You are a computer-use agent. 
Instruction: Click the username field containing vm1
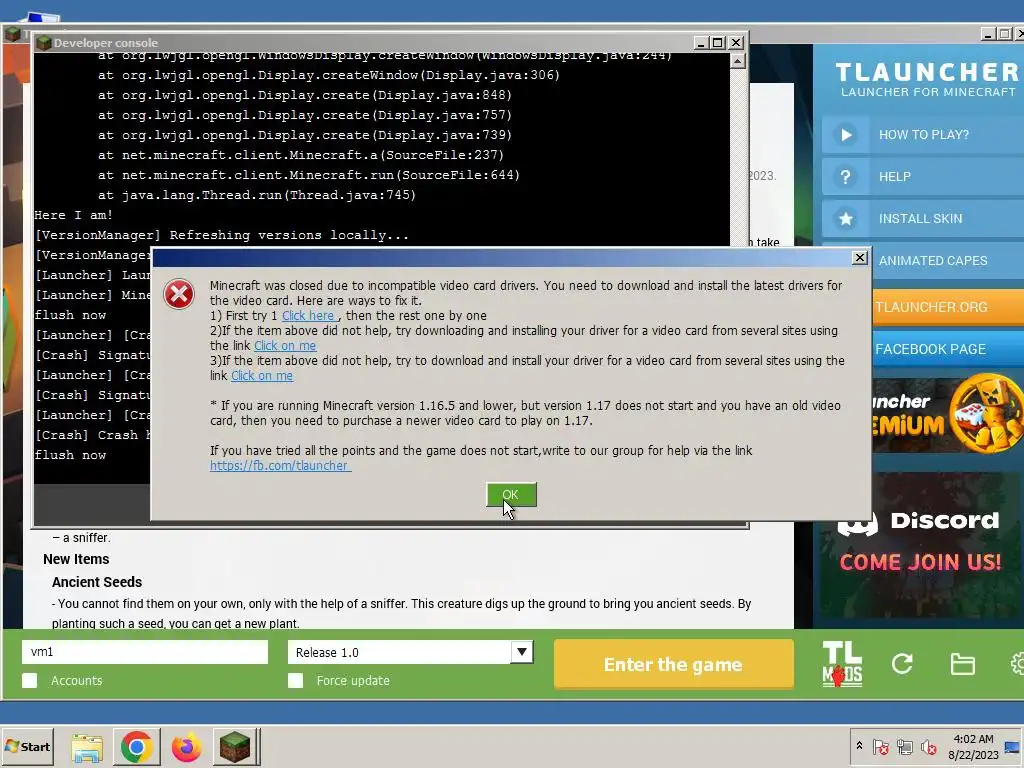[x=145, y=652]
